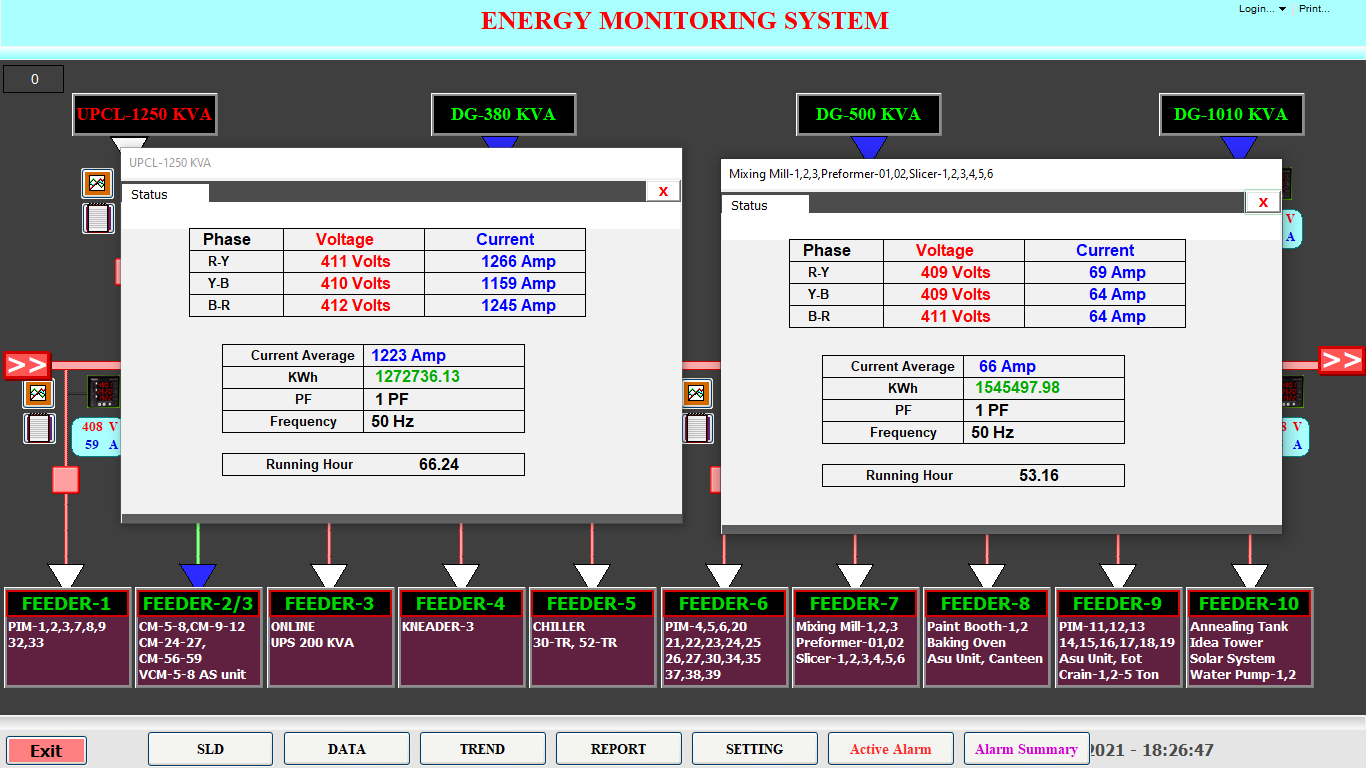Click Current Average 1223 Amp

(x=408, y=355)
